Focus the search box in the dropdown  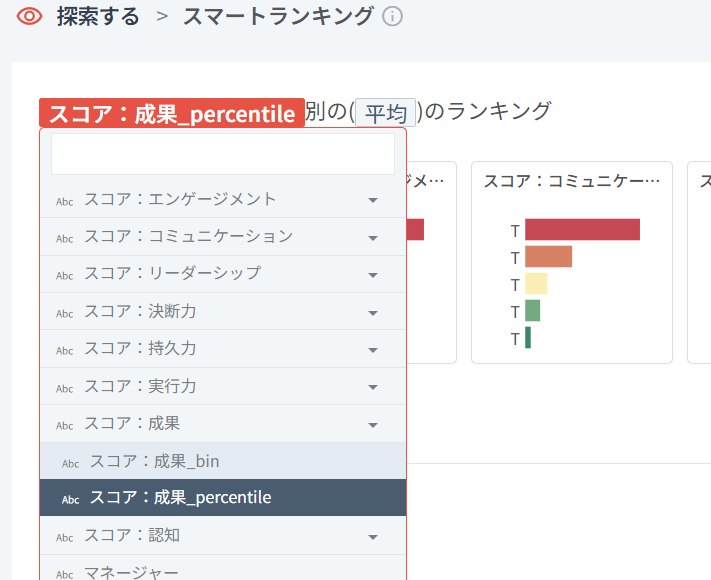pyautogui.click(x=223, y=154)
